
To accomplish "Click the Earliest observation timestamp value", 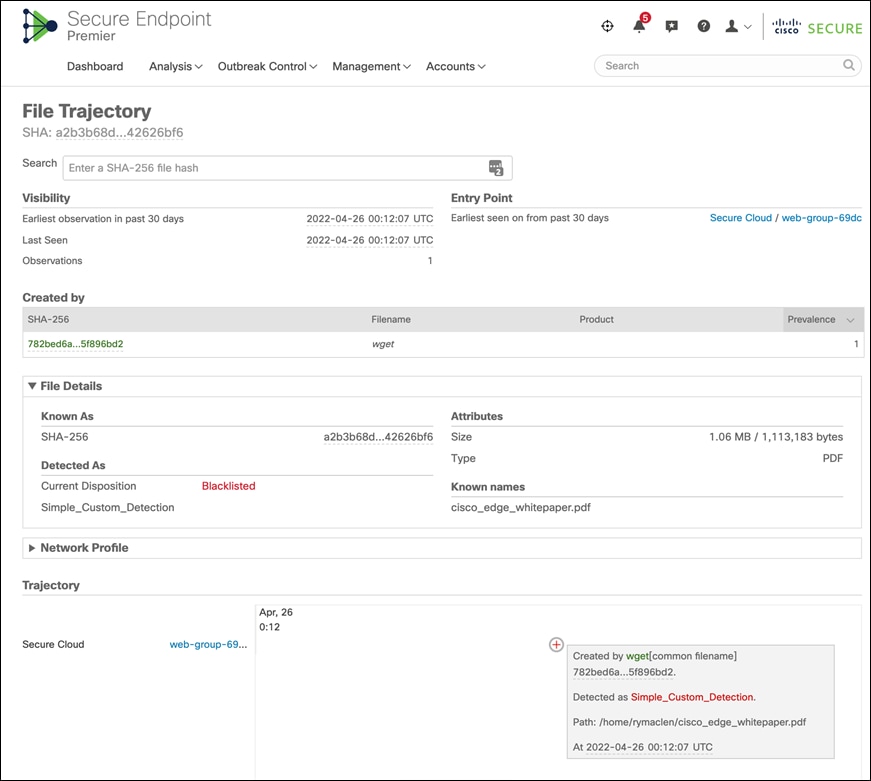I will (370, 219).
